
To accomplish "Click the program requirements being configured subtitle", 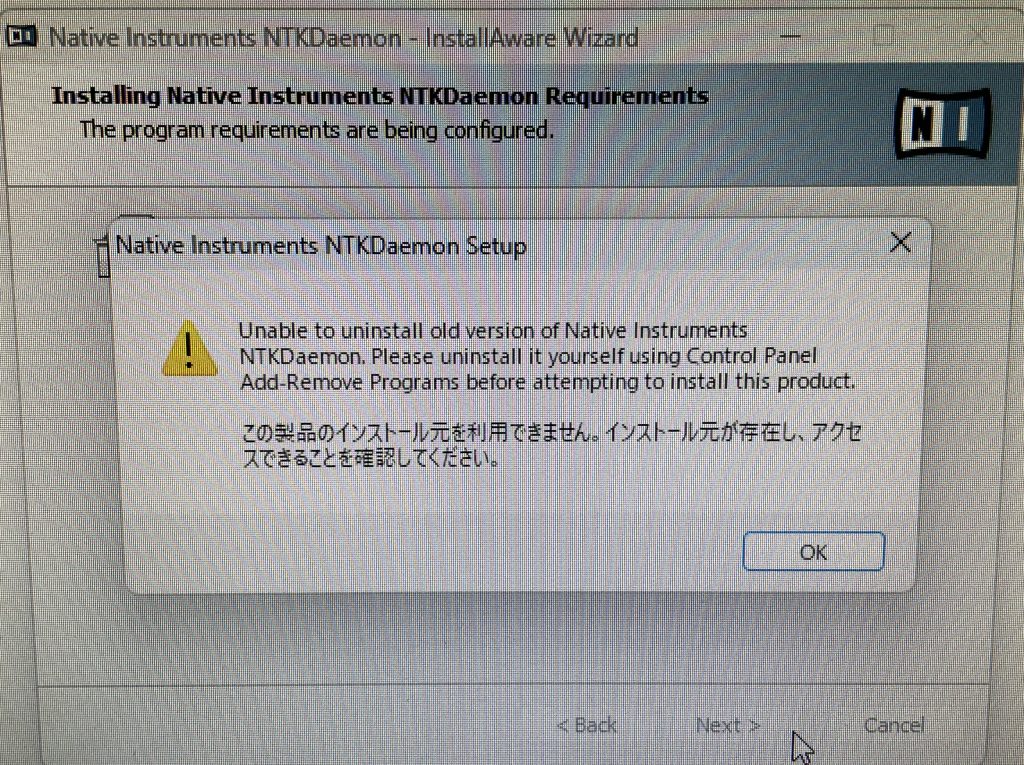I will (316, 130).
